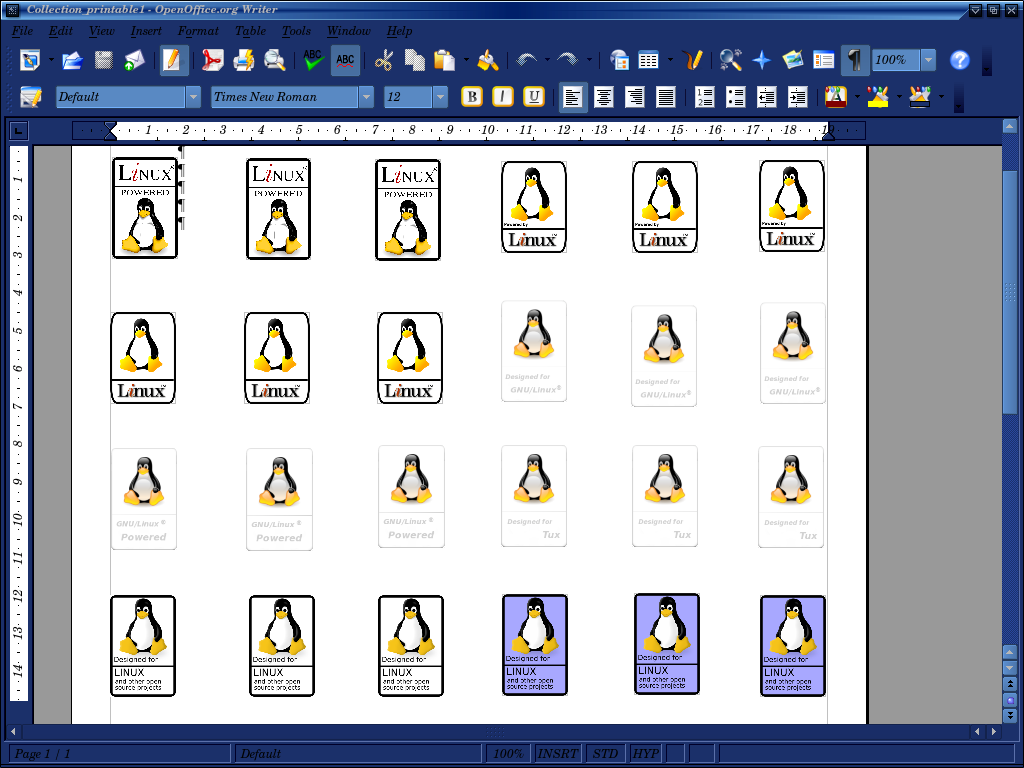Open Data Sources icon

coord(824,60)
